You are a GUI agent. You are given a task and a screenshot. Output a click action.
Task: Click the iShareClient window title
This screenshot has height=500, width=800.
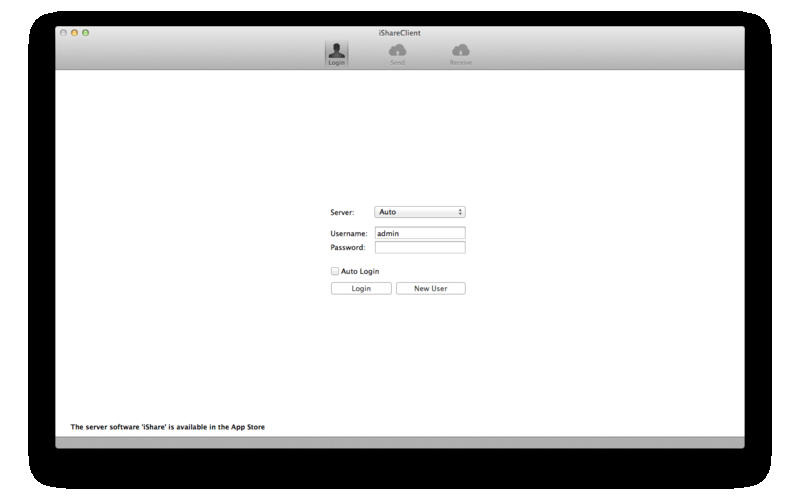click(x=400, y=33)
